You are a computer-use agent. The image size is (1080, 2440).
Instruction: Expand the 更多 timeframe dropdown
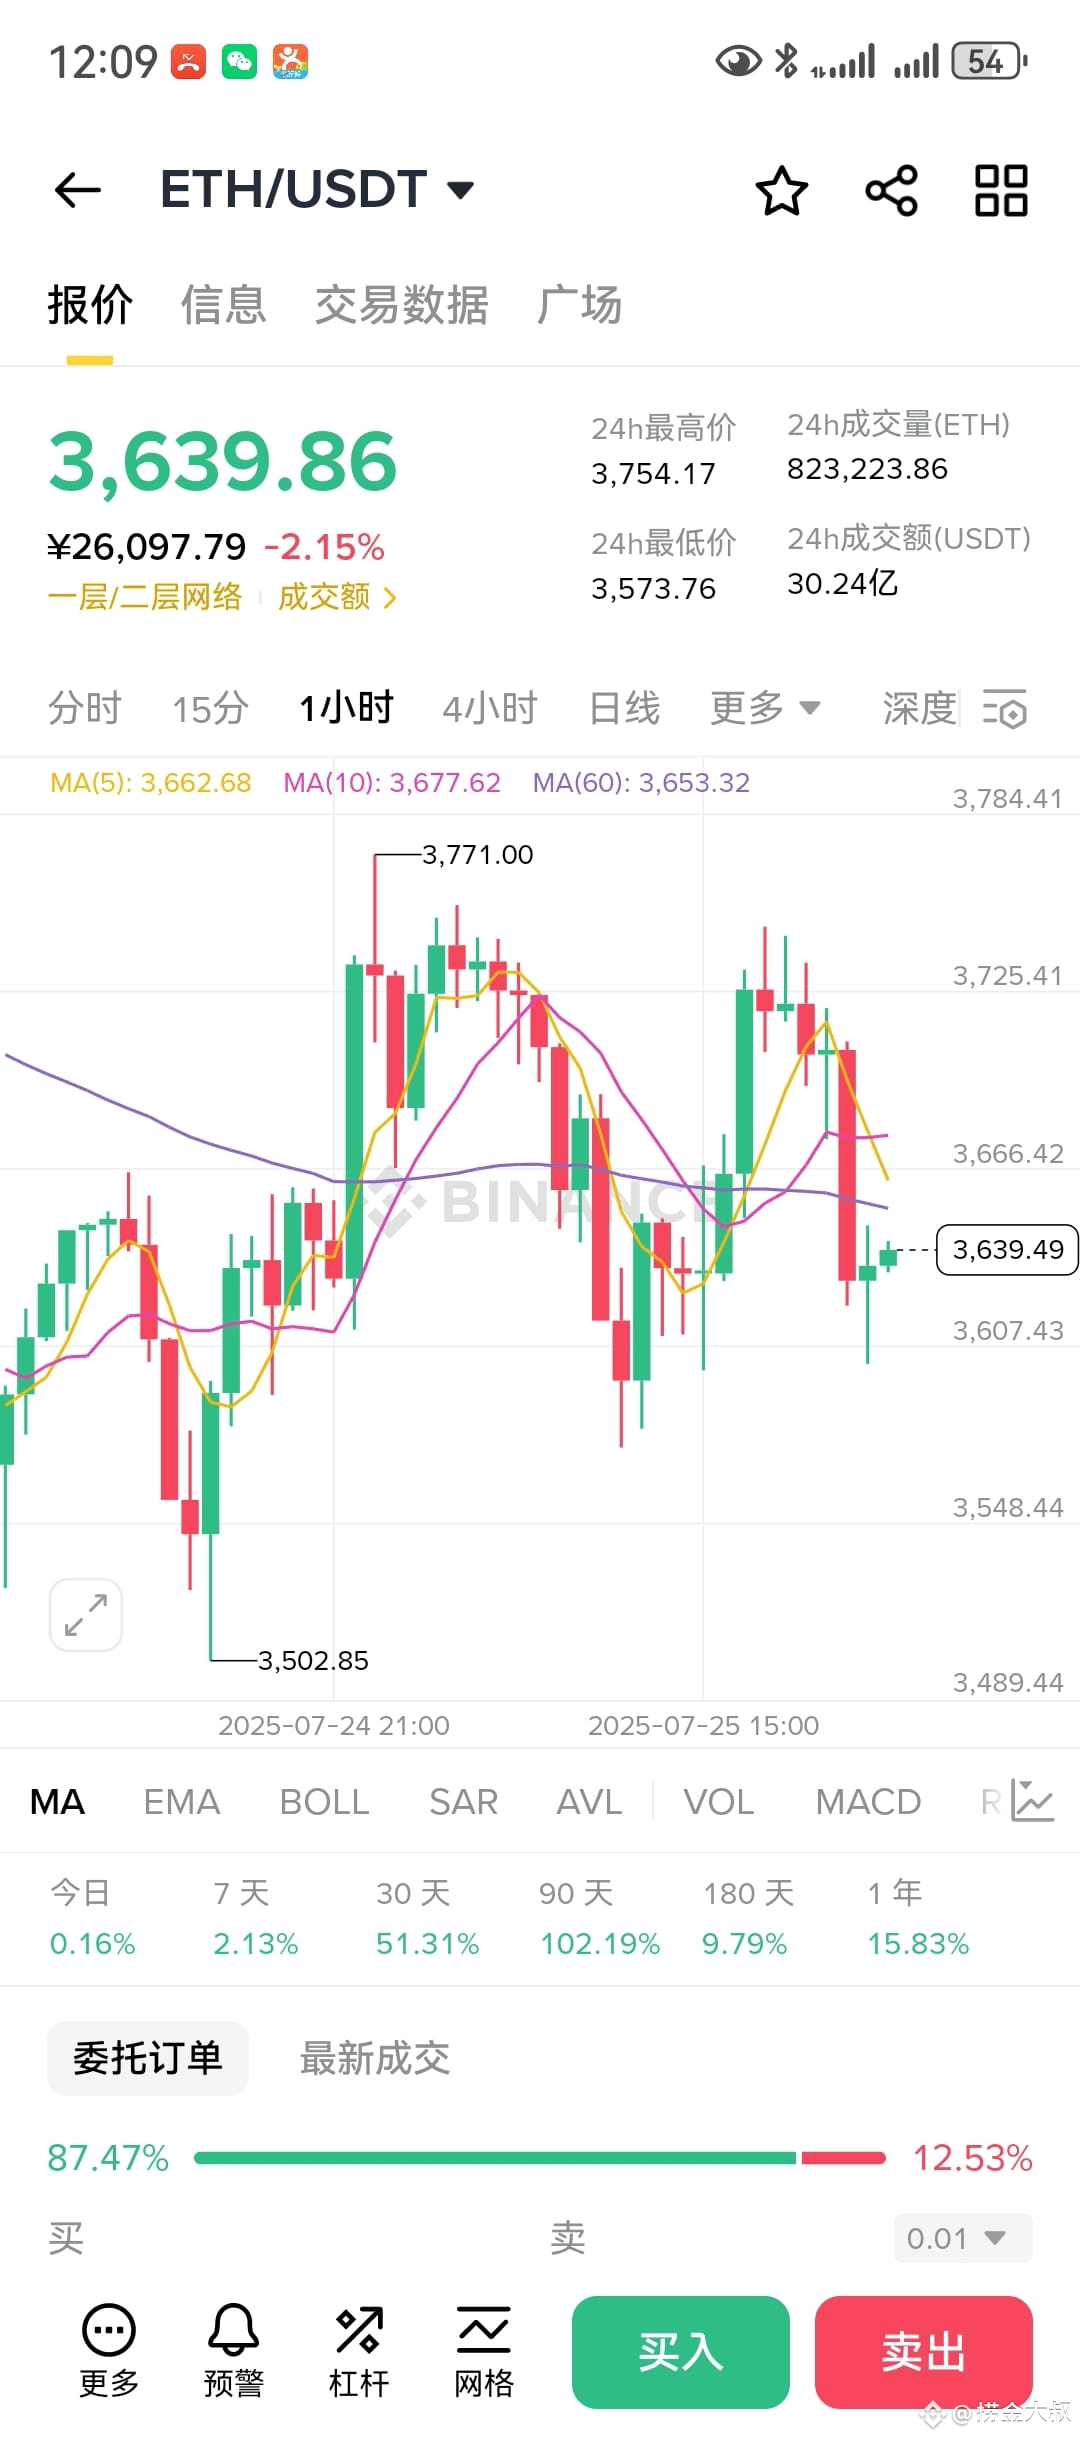(764, 707)
